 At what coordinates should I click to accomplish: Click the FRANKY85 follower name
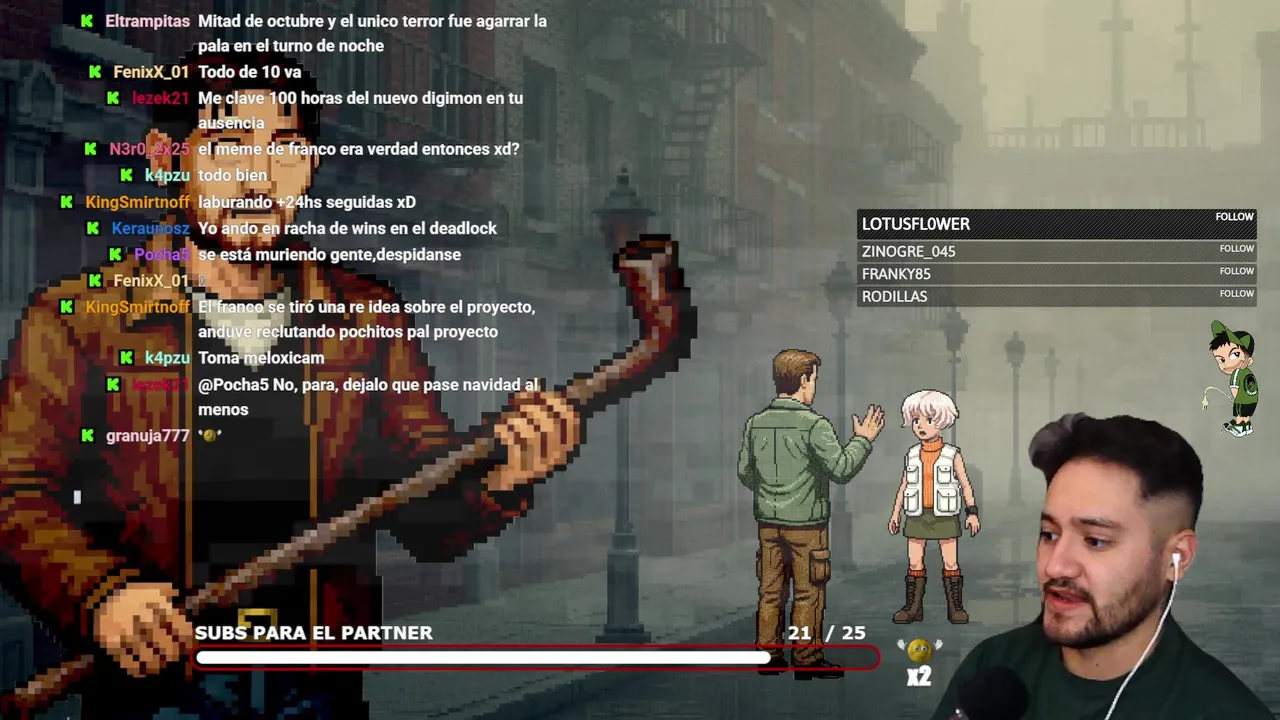pos(896,274)
